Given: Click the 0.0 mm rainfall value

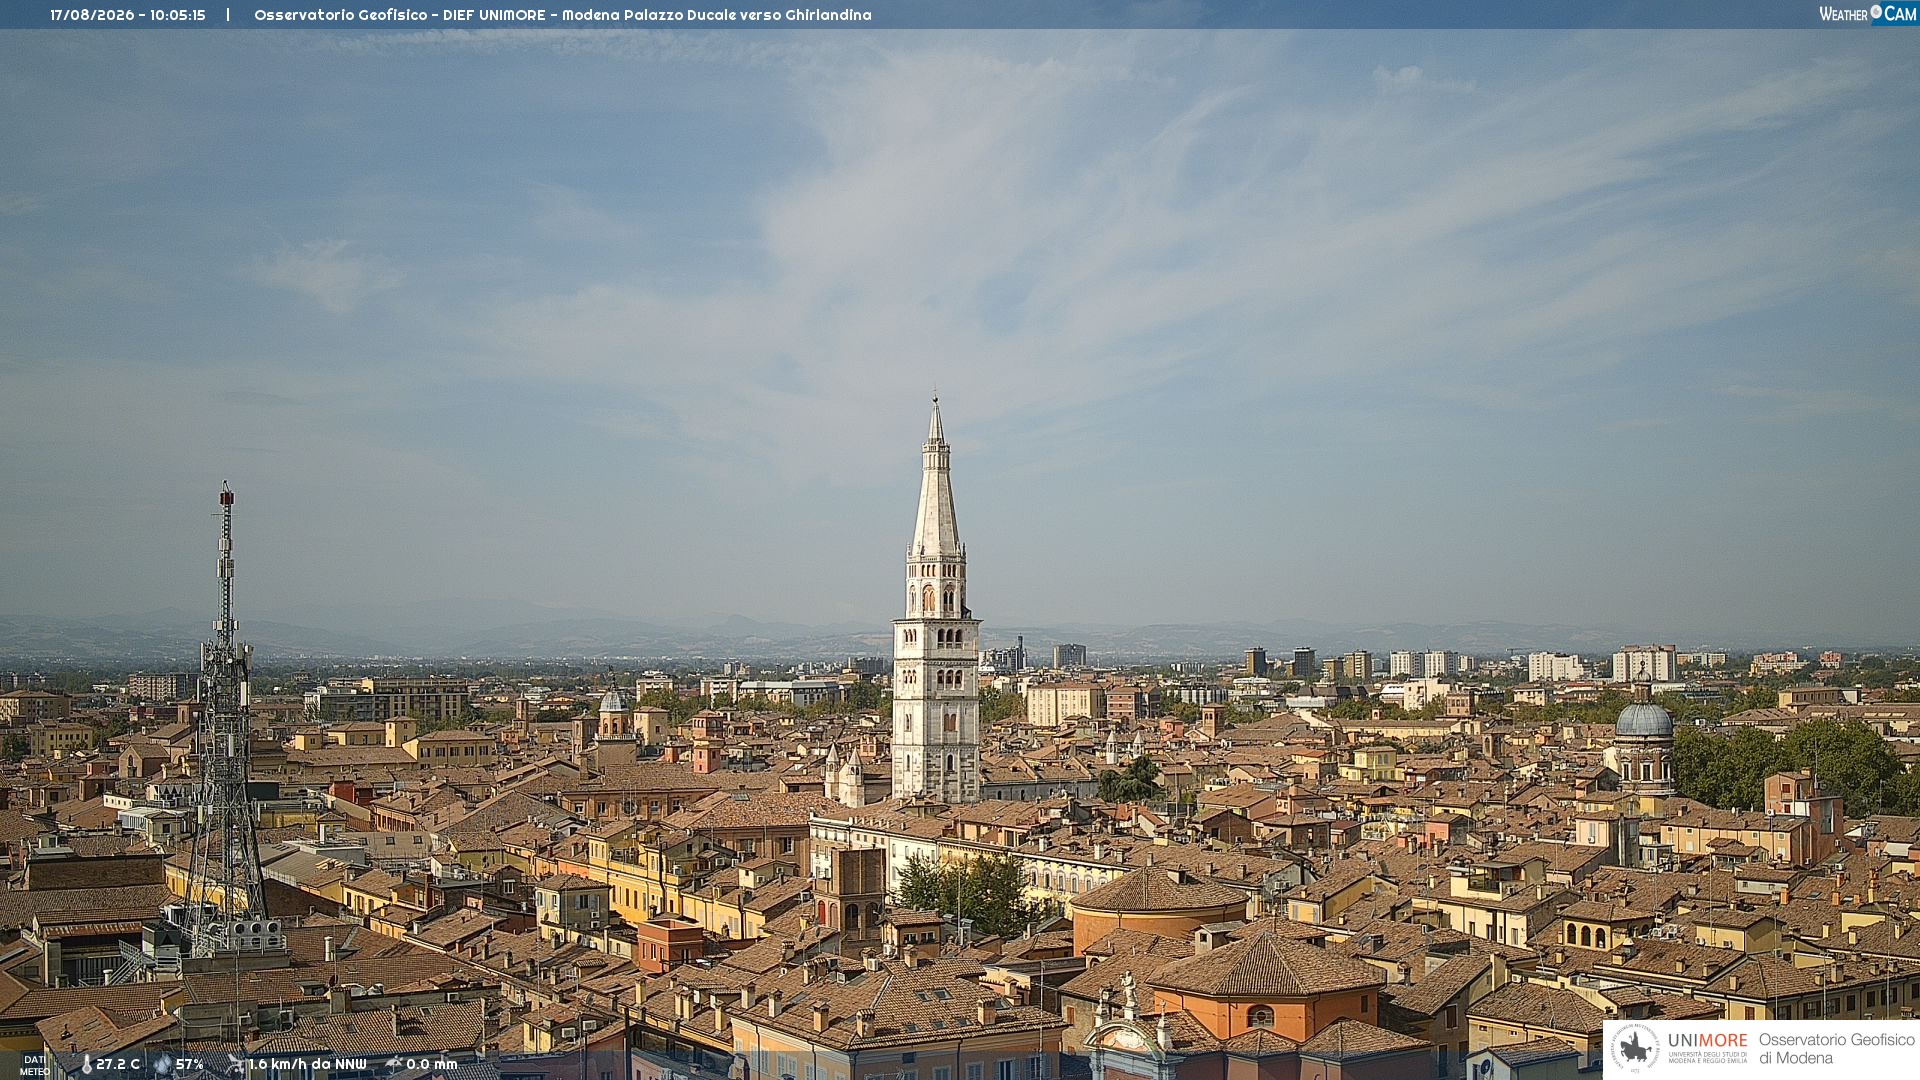Looking at the screenshot, I should click(x=432, y=1064).
